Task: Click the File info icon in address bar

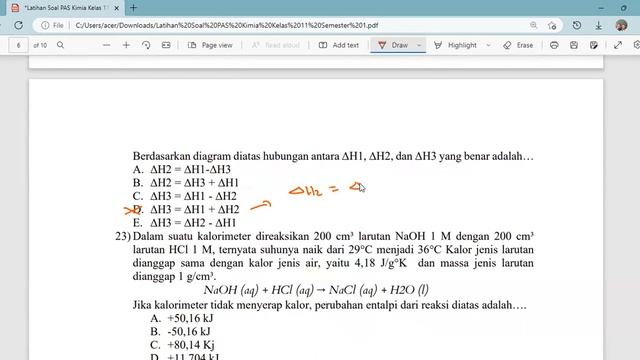Action: click(x=45, y=25)
